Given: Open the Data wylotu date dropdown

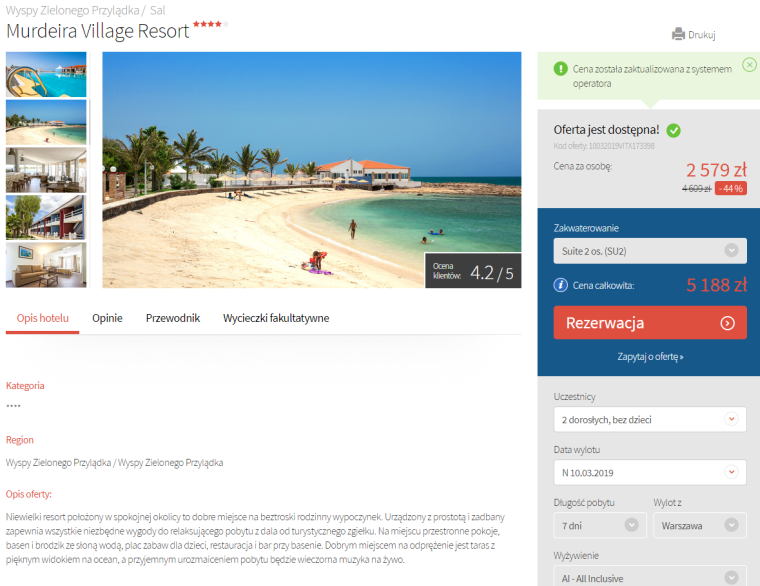Looking at the screenshot, I should pyautogui.click(x=649, y=473).
